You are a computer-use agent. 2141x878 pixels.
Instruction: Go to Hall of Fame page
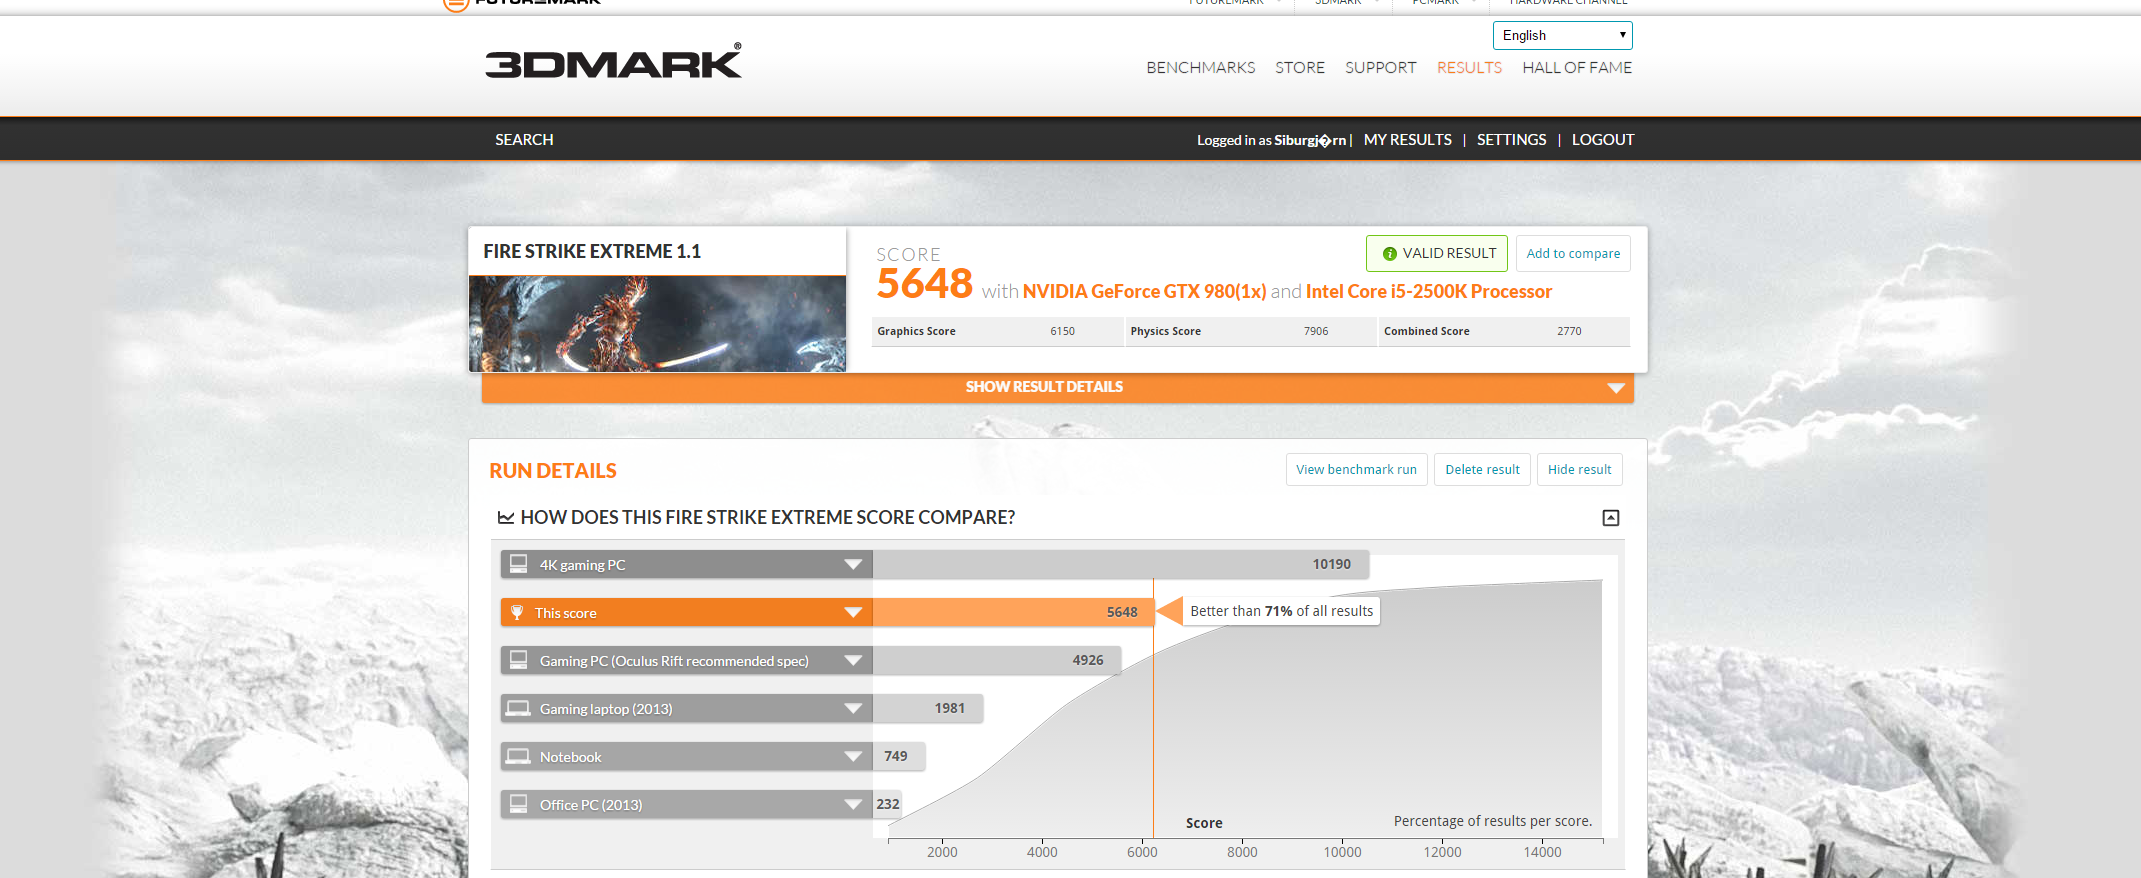[x=1576, y=68]
